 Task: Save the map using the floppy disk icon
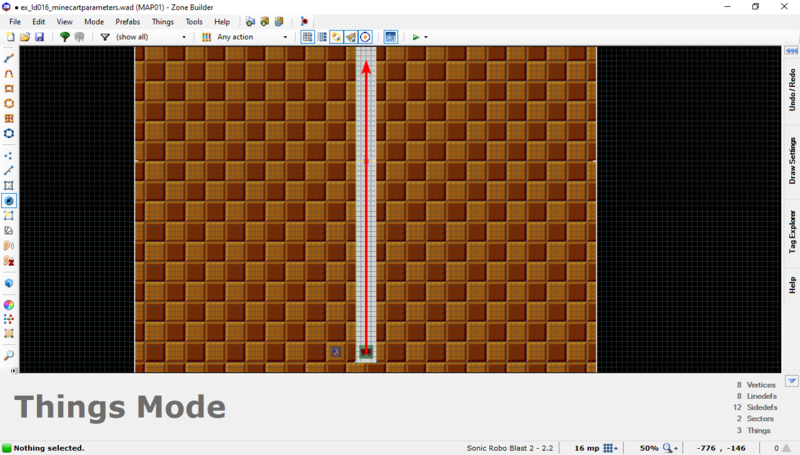[39, 37]
